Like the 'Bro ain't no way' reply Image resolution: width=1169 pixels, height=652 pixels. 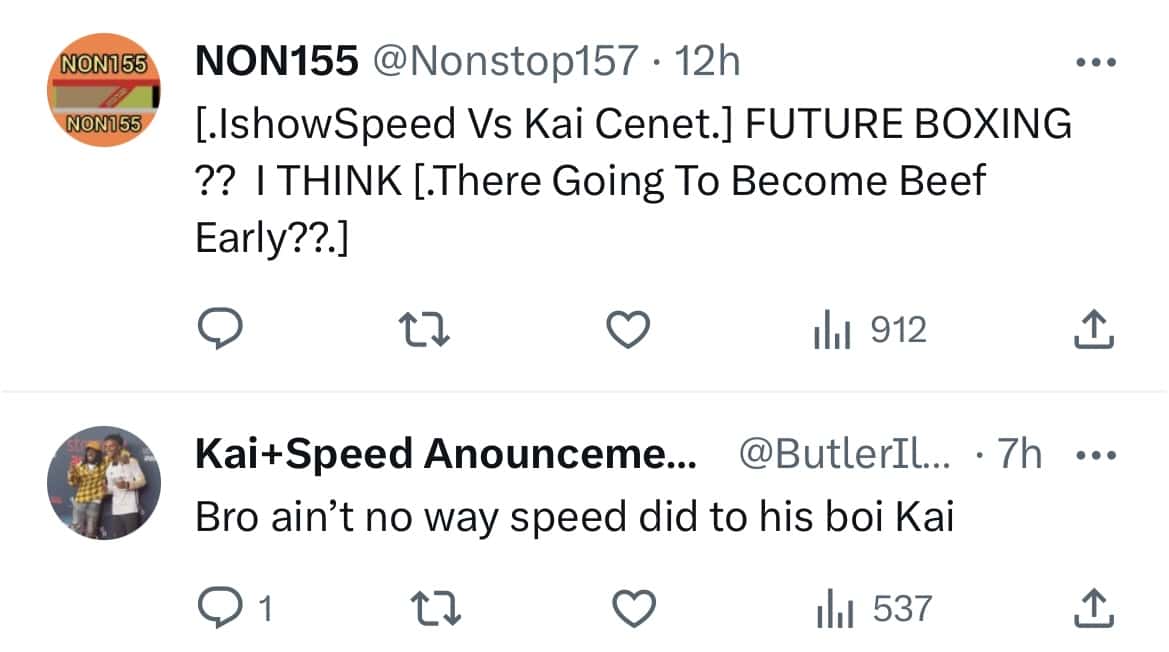(634, 608)
